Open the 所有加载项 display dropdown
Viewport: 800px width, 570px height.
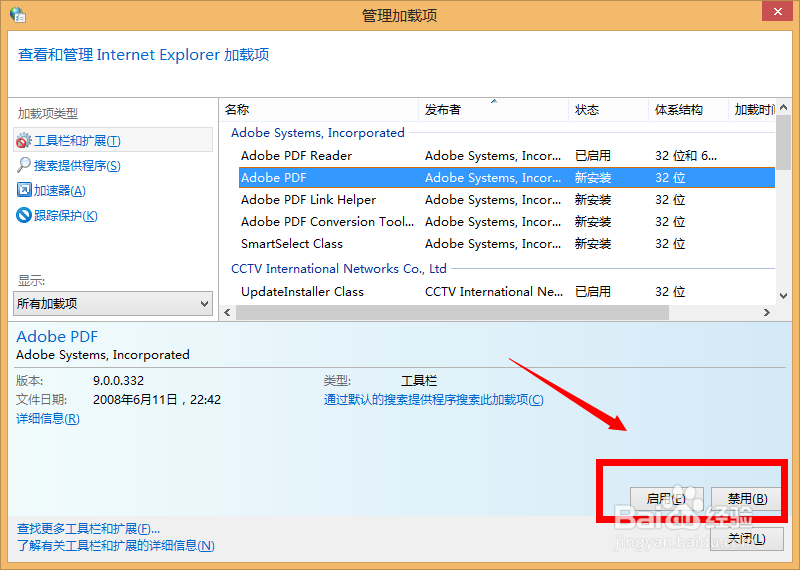113,304
